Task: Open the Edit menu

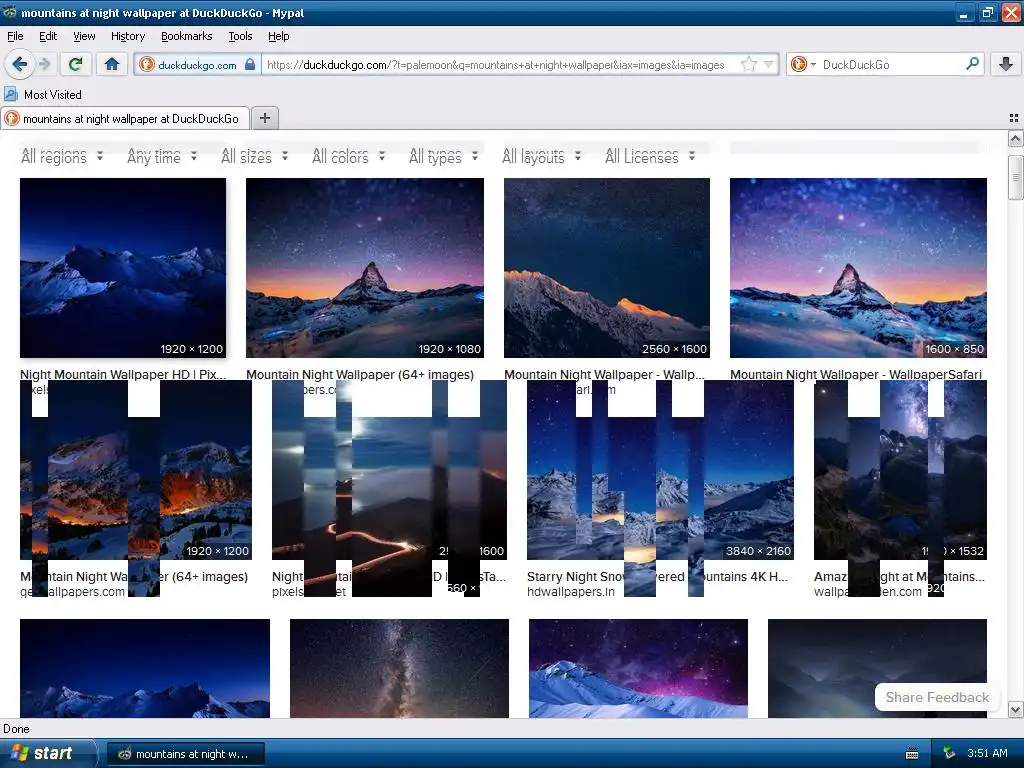Action: coord(48,36)
